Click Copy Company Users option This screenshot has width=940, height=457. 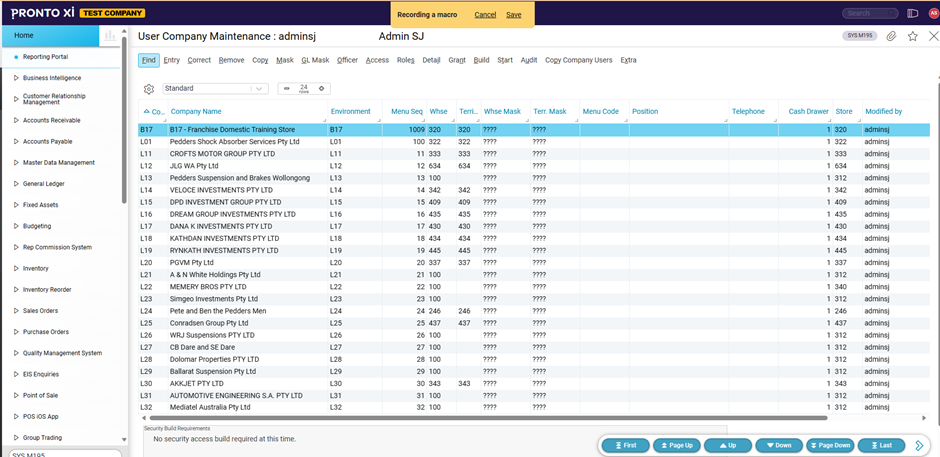[579, 60]
